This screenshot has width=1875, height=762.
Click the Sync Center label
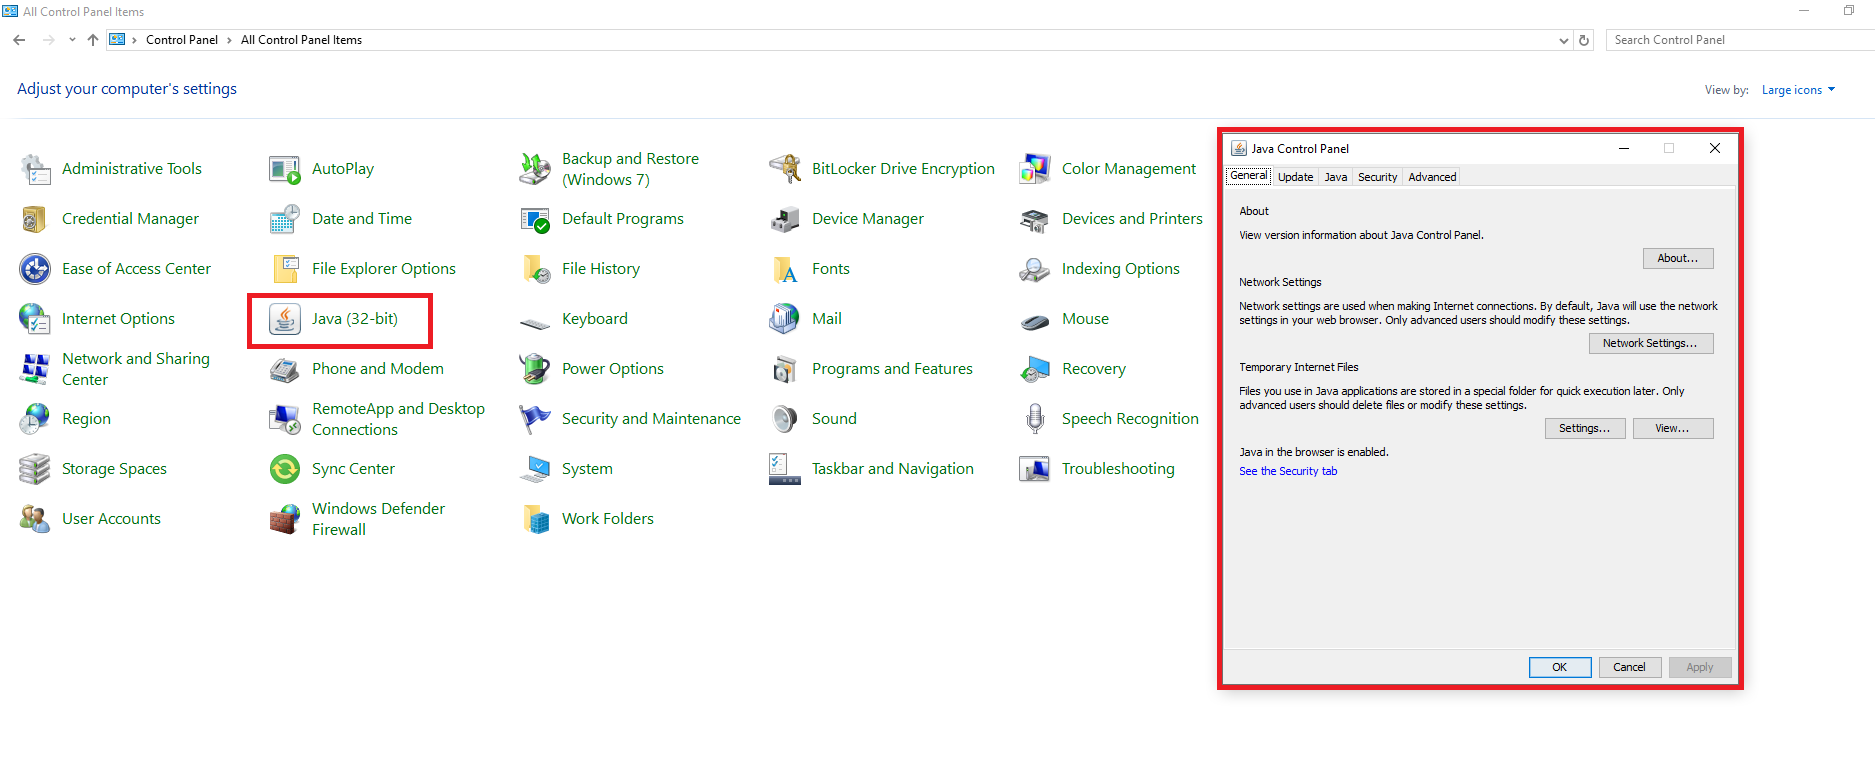pos(353,469)
